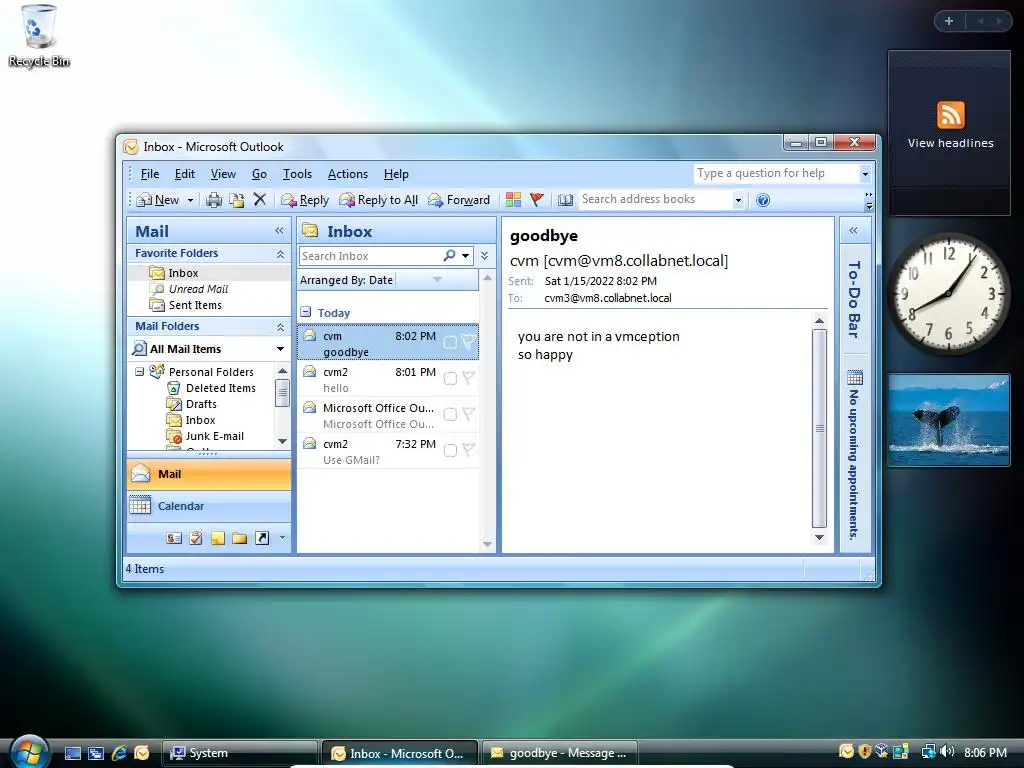Open the Help menu
Screen dimensions: 1024x768
click(396, 174)
